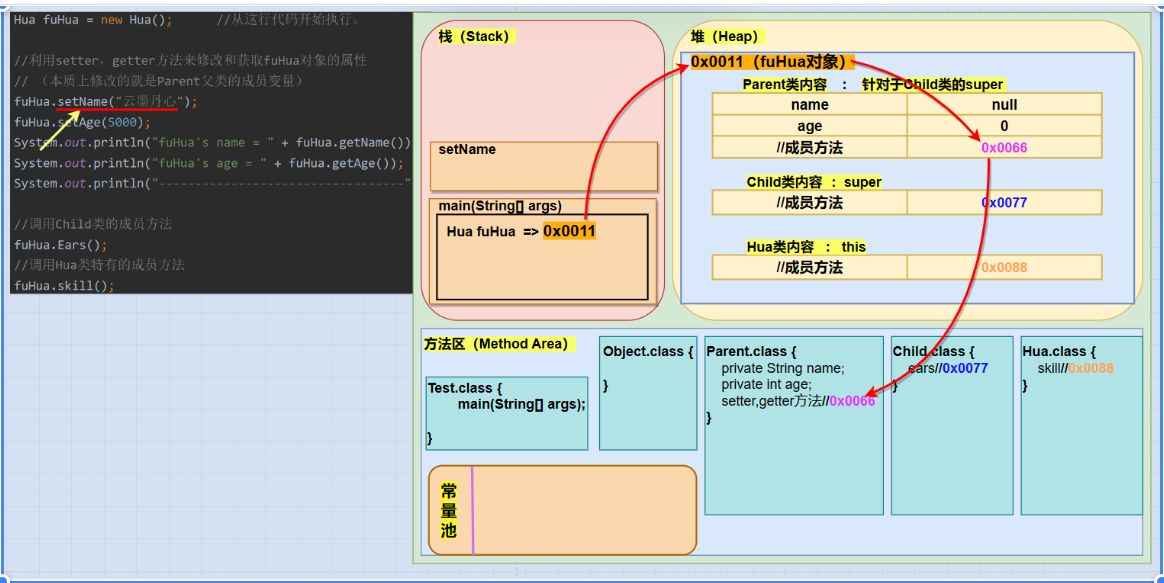
Task: Select 'private String name;' in Parent.class
Action: click(x=783, y=368)
